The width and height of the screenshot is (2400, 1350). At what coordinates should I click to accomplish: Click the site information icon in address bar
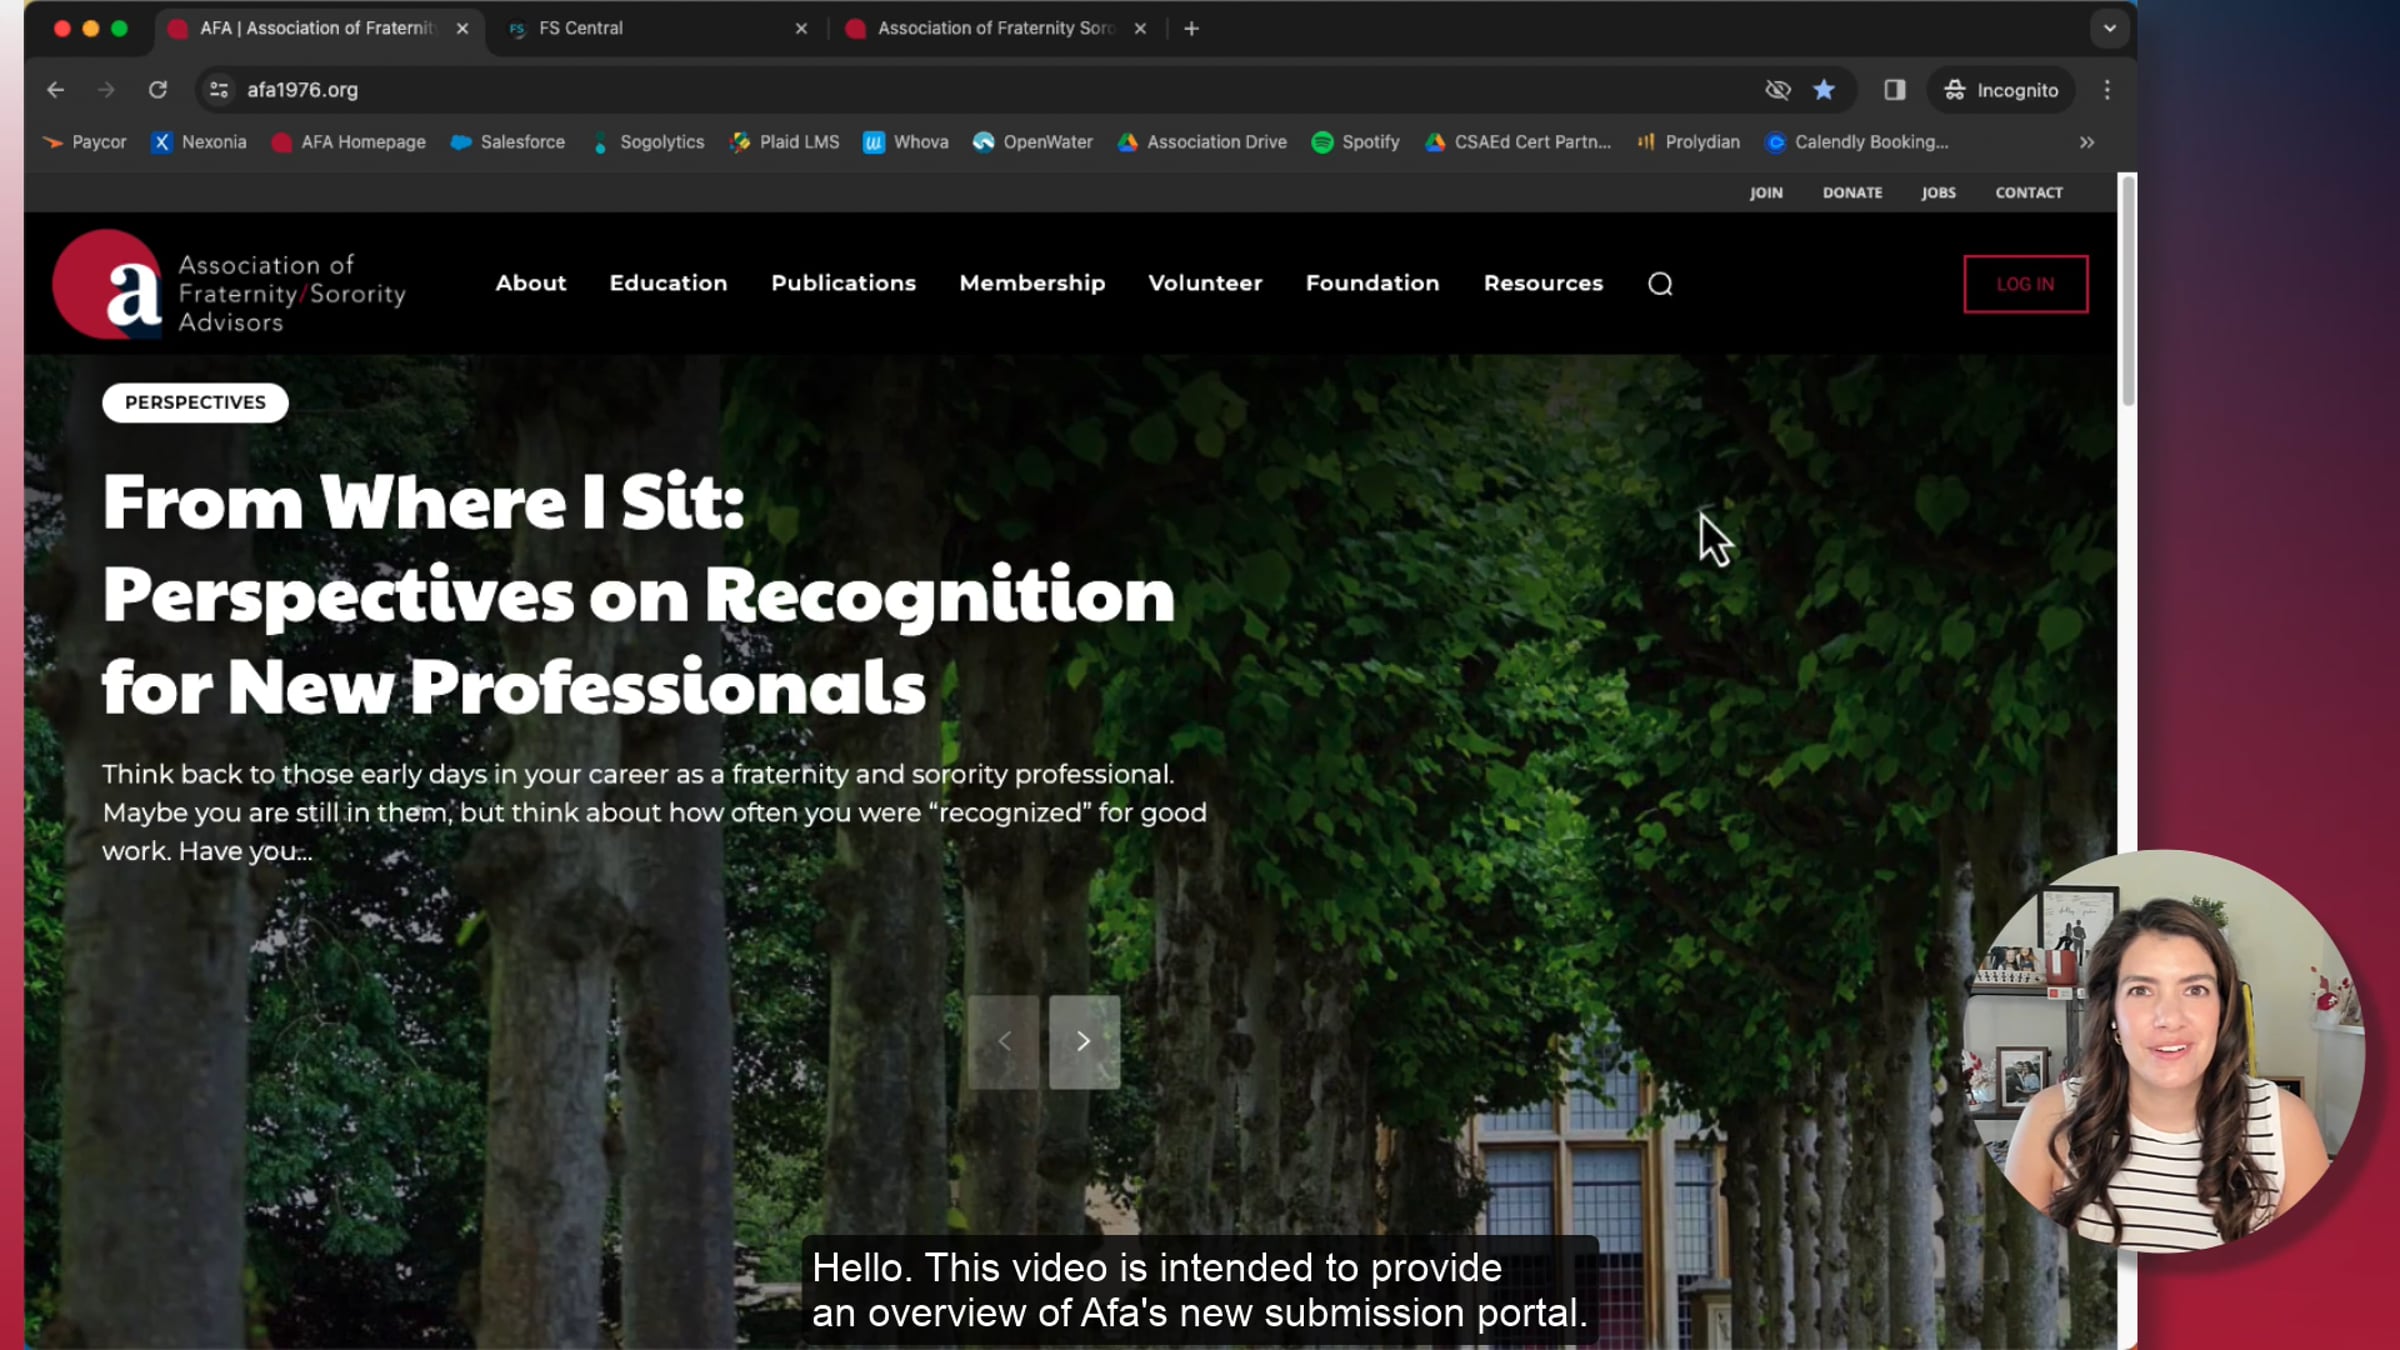(219, 90)
